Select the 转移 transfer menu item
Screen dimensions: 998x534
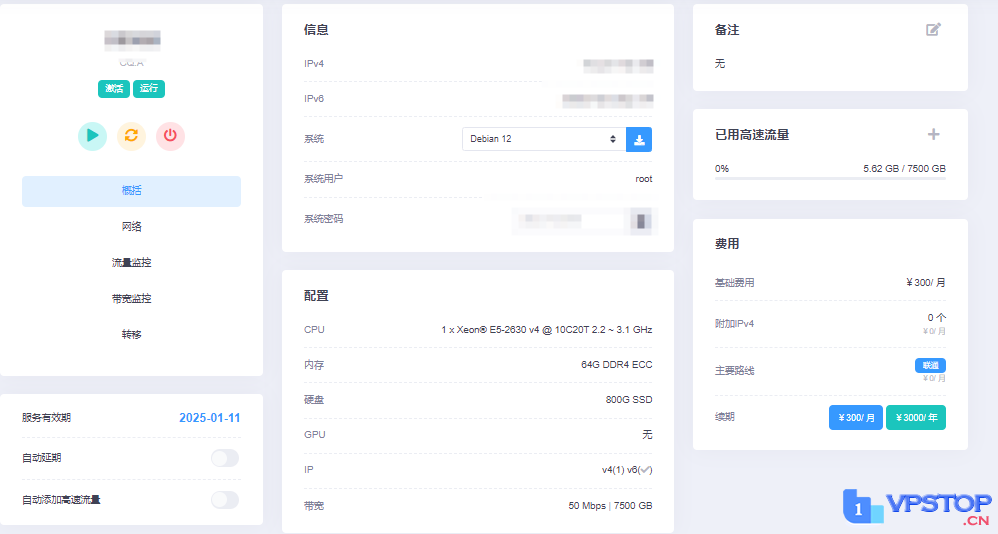click(131, 335)
